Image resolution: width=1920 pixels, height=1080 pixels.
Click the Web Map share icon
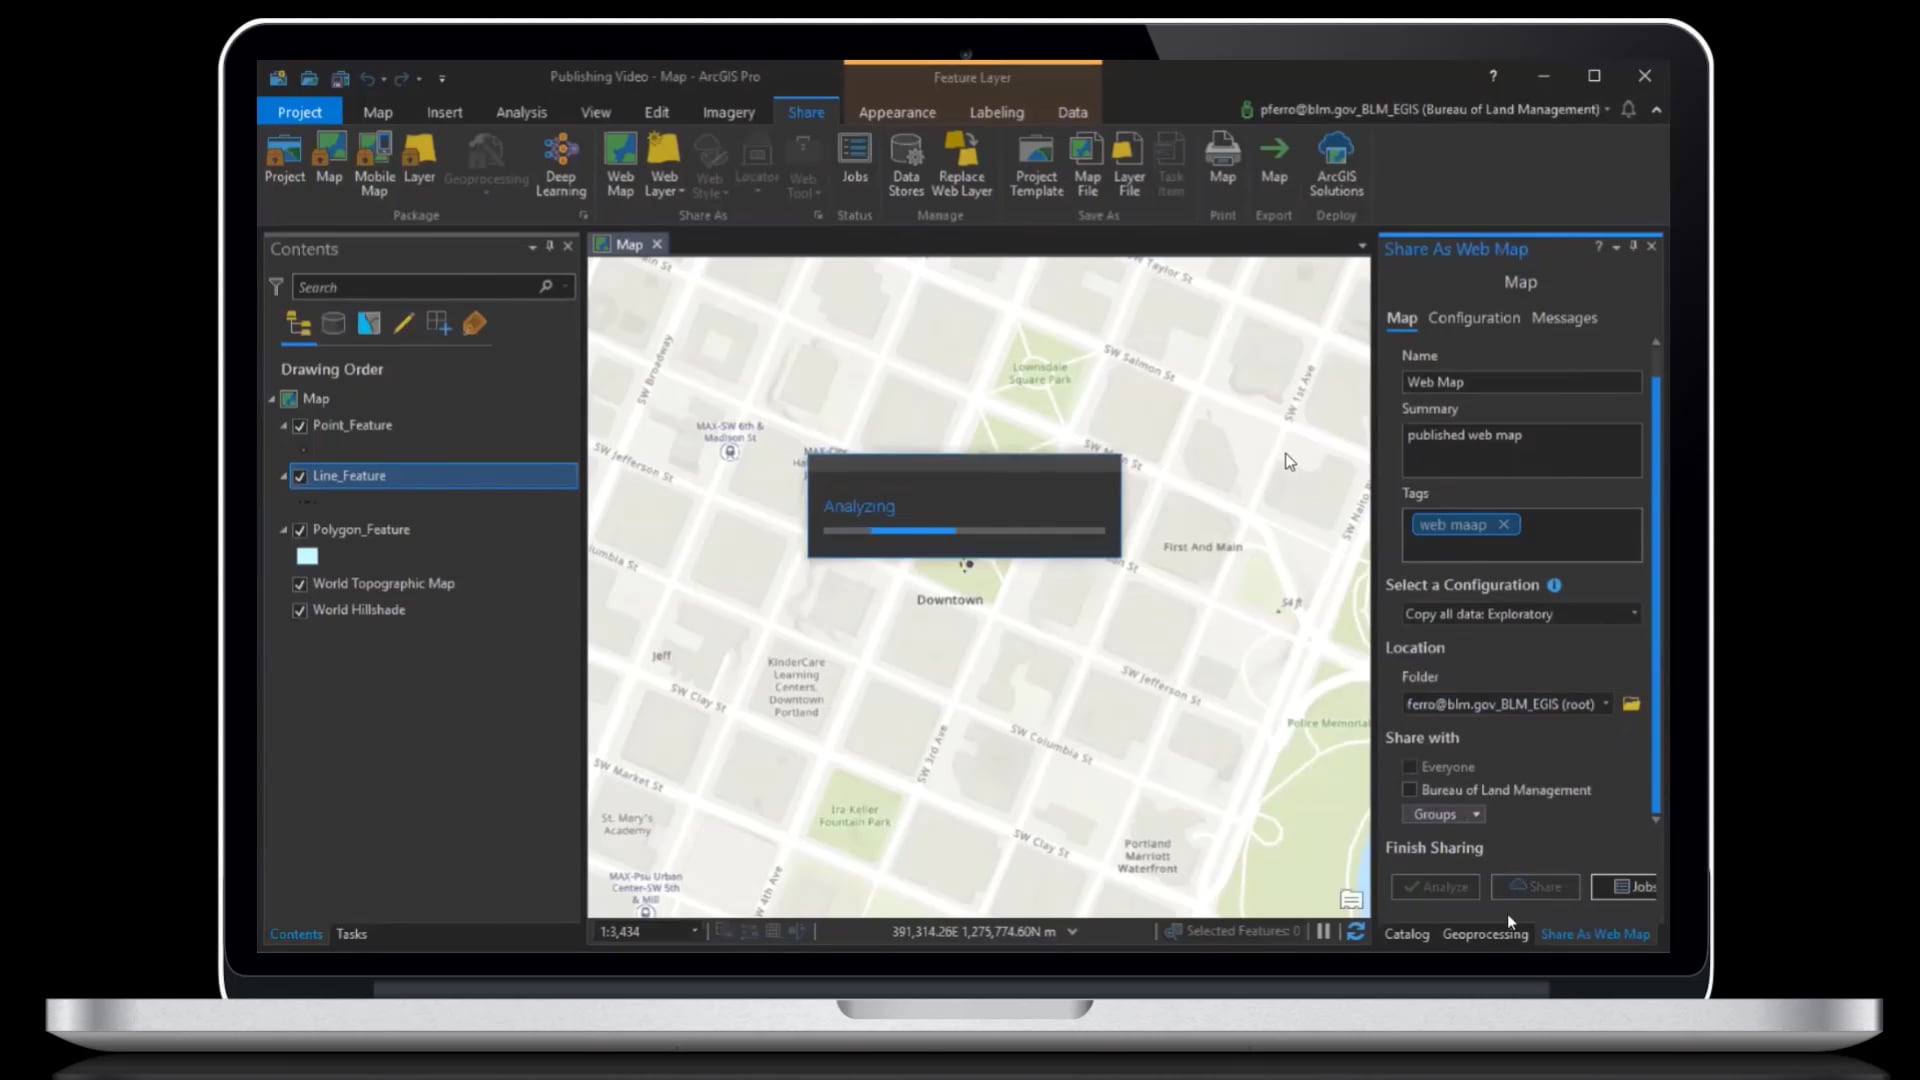point(620,165)
